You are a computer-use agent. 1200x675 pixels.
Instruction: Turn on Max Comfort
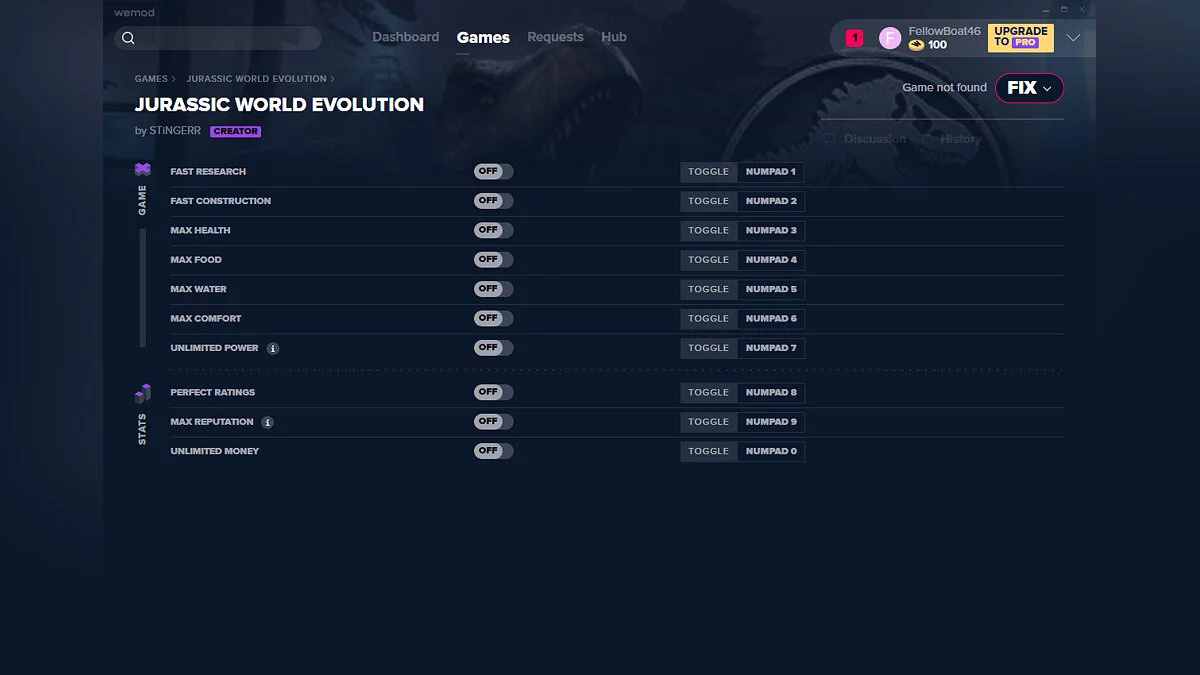[494, 318]
